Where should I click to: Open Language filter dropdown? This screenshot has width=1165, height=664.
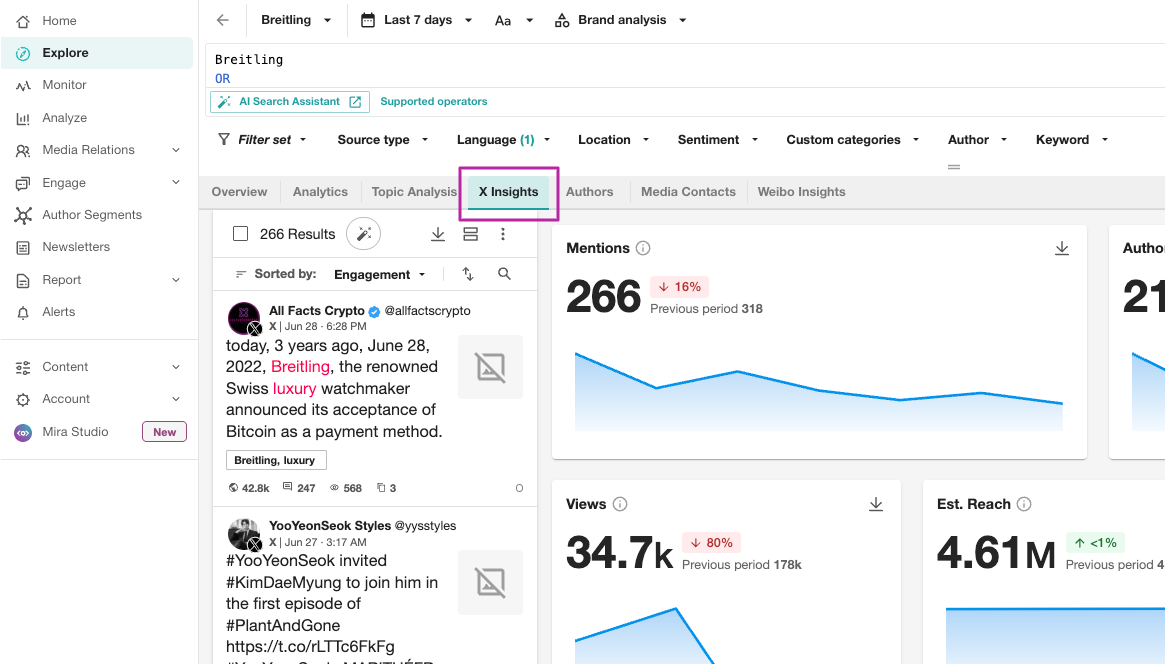[x=503, y=140]
